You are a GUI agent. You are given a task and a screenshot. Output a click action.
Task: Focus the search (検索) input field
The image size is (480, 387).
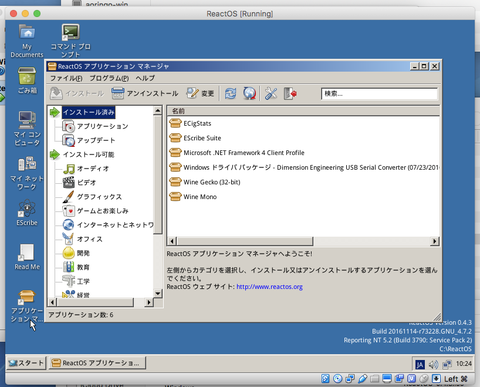pos(379,94)
